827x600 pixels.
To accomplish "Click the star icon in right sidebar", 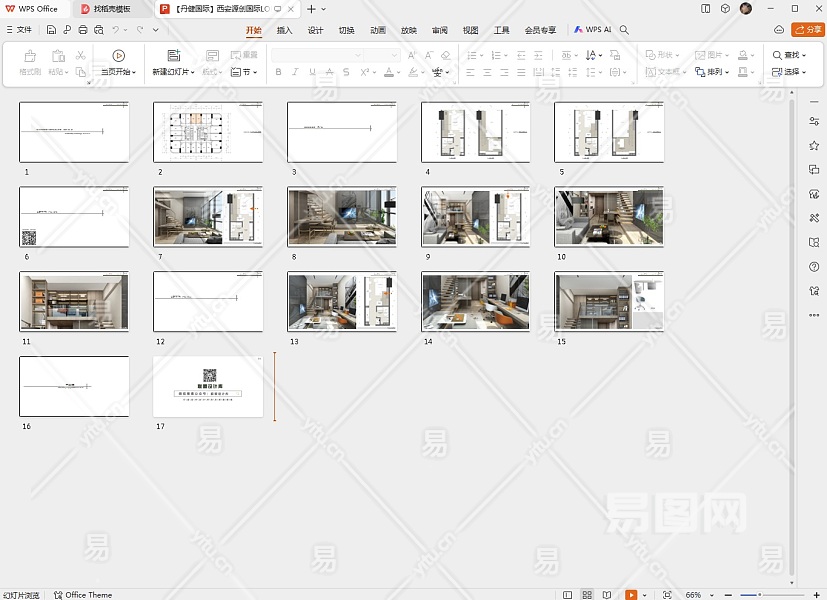I will [x=814, y=145].
